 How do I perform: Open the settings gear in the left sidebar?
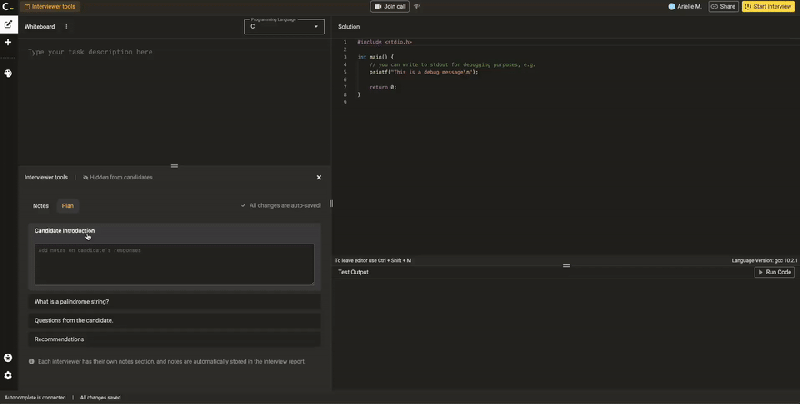point(8,375)
